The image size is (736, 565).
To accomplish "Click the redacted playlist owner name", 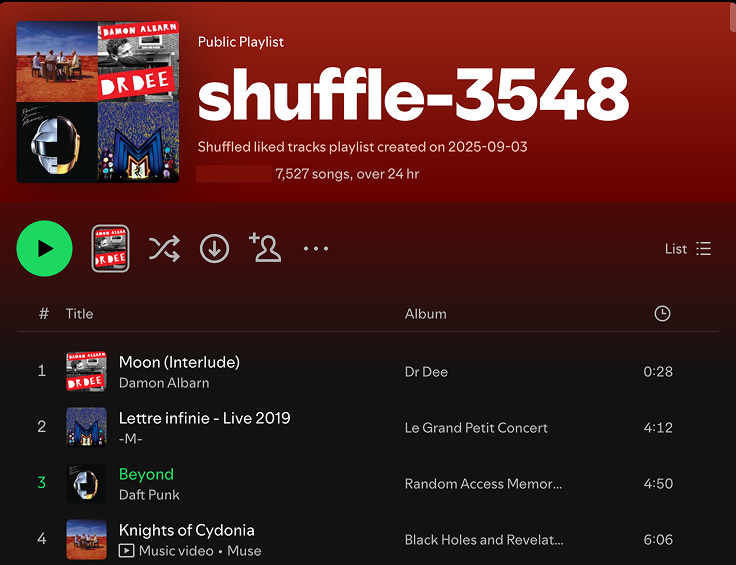I will pyautogui.click(x=234, y=174).
